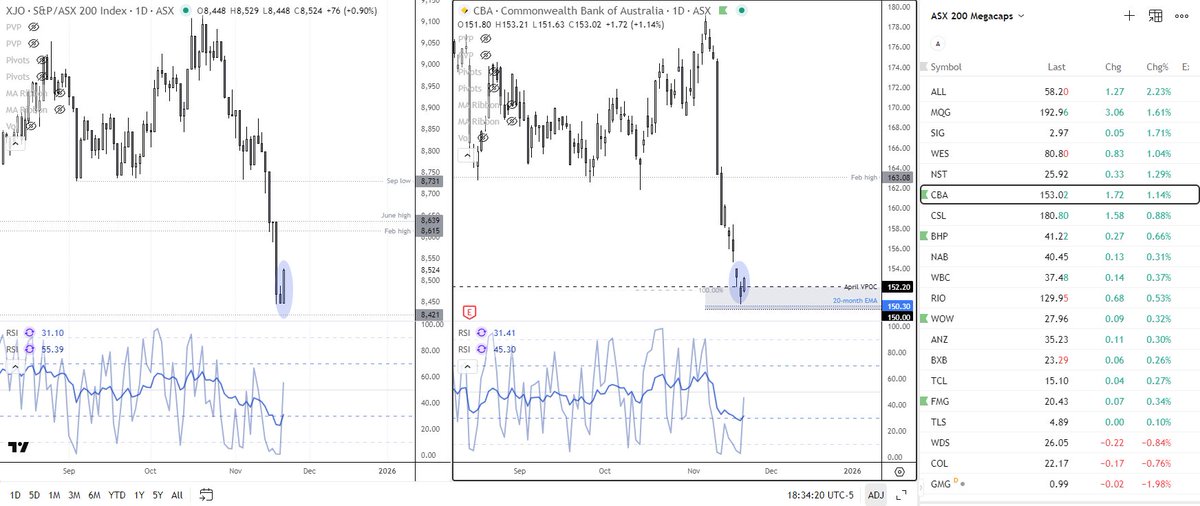Select WDS row in watchlist
The height and width of the screenshot is (506, 1200).
(1058, 442)
